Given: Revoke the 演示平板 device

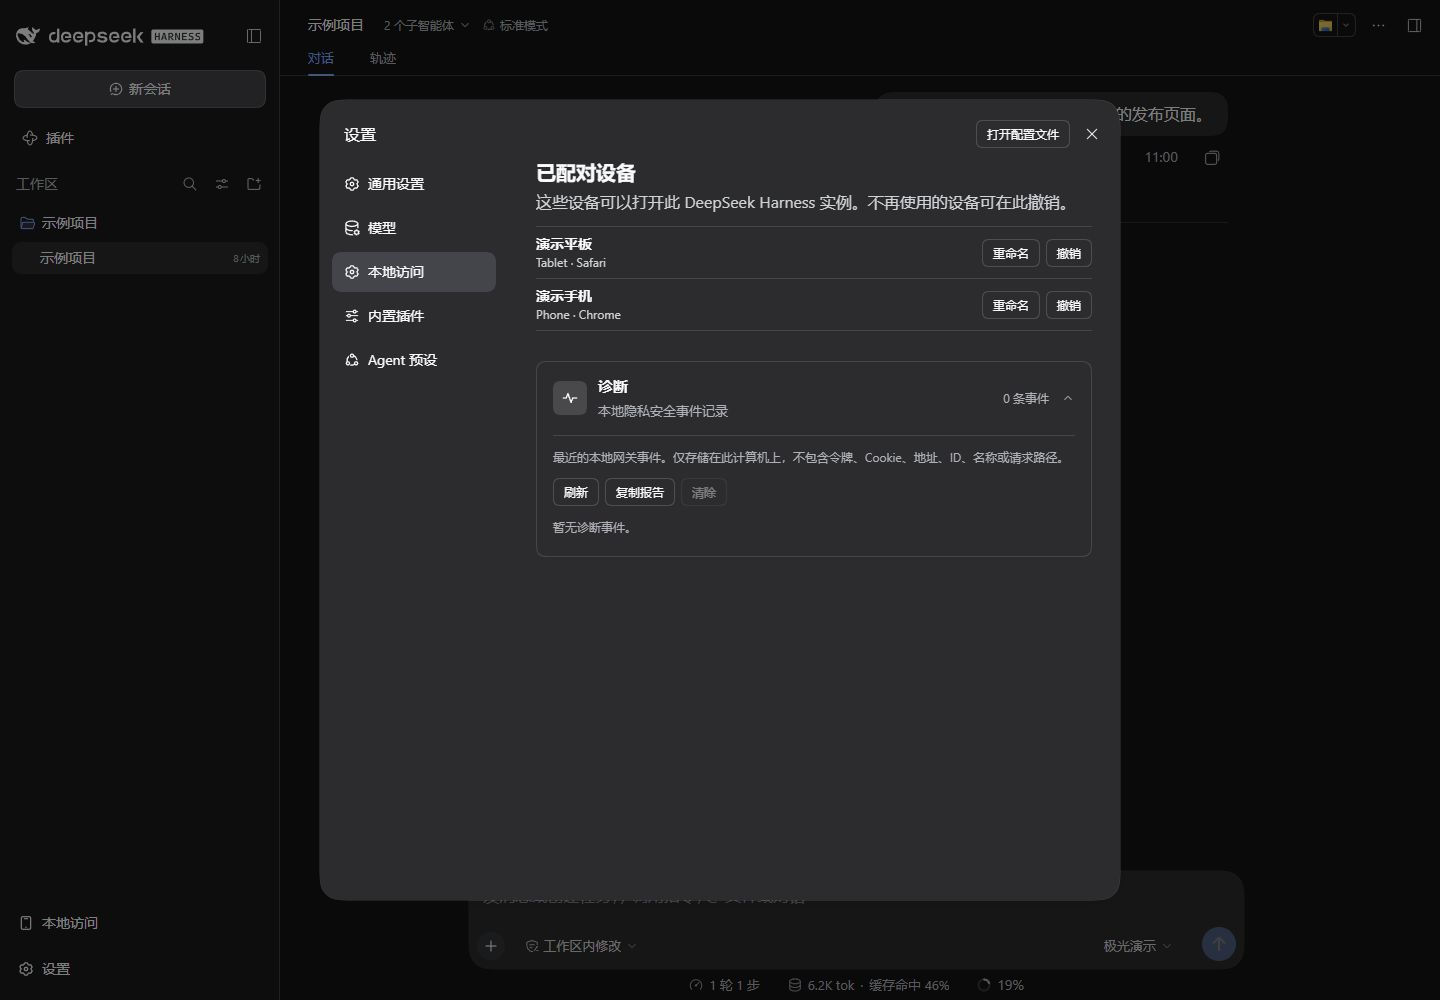Looking at the screenshot, I should click(1069, 253).
